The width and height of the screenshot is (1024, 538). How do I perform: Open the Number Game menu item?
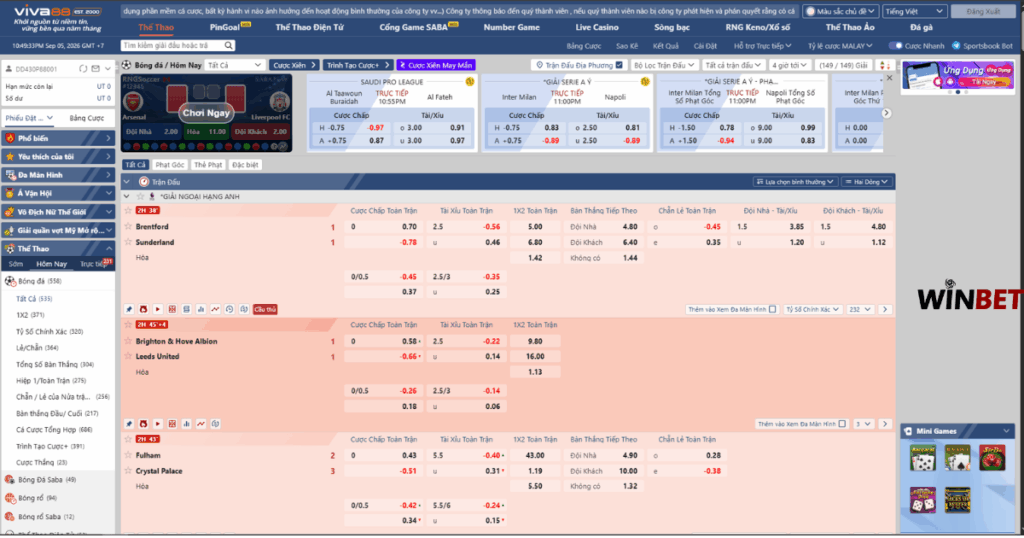point(511,27)
